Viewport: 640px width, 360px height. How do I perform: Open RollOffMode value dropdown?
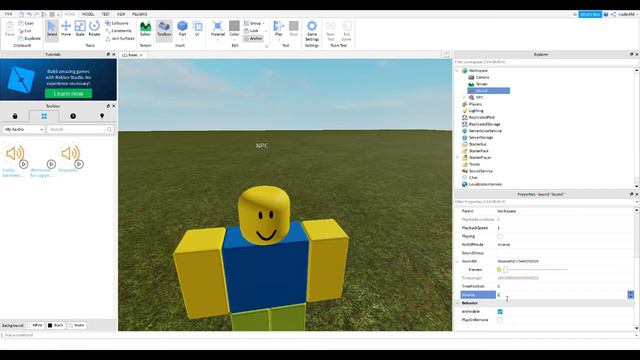(565, 244)
